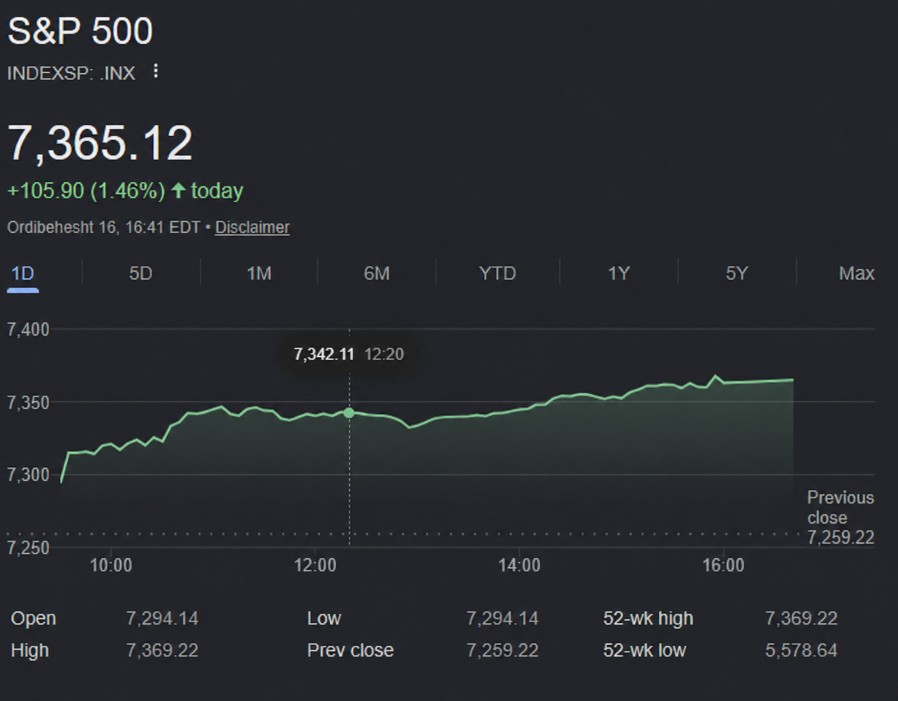Click the 10:00 time axis label

[111, 565]
